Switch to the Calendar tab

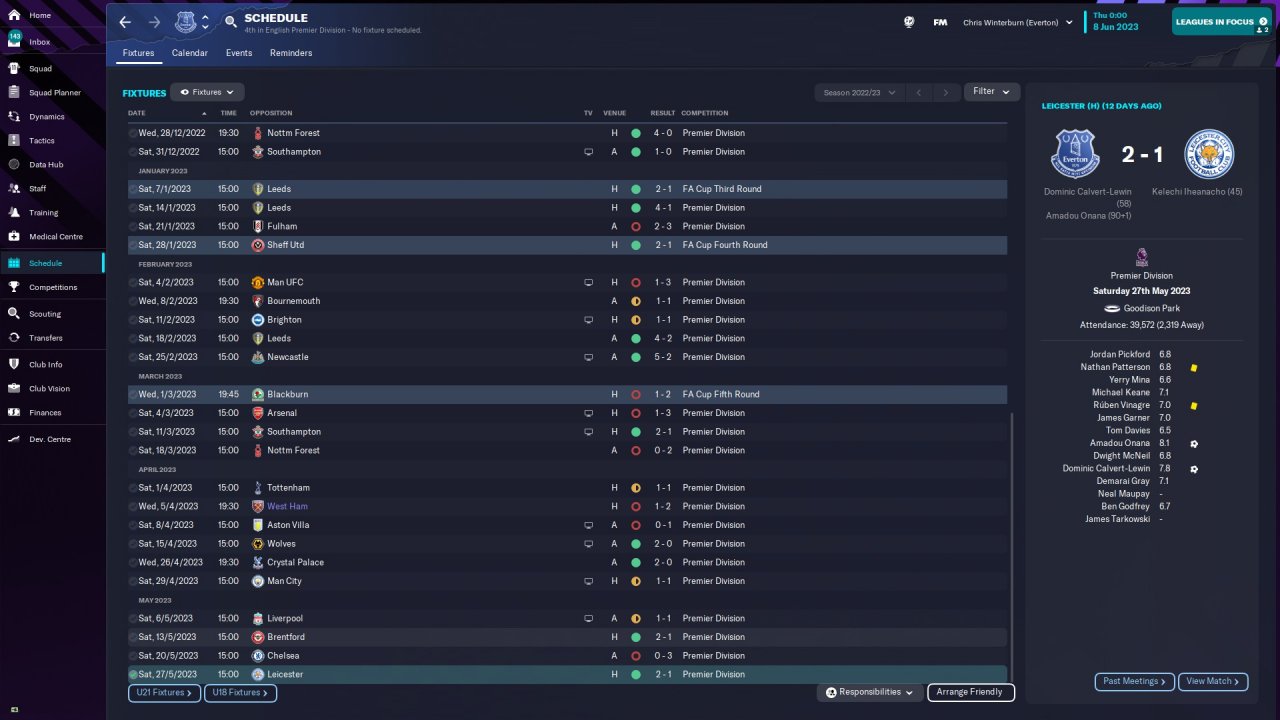[190, 53]
